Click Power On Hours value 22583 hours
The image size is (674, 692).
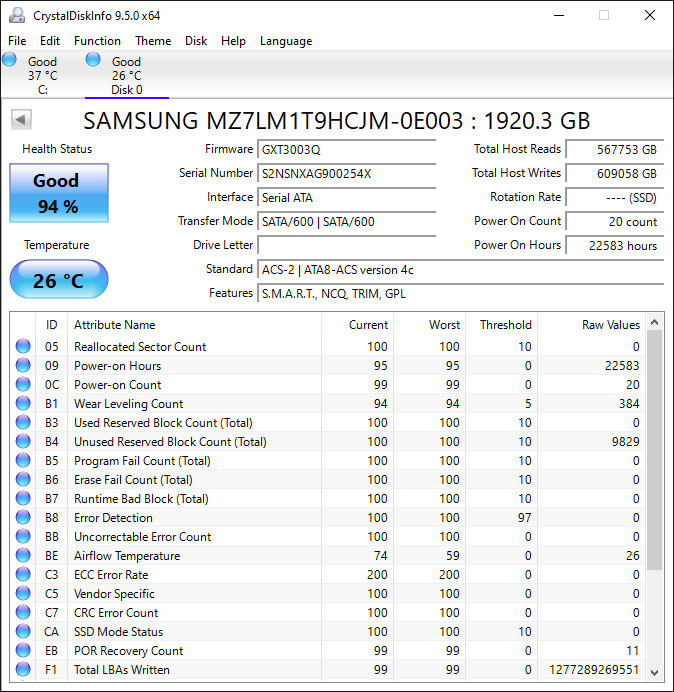(615, 245)
